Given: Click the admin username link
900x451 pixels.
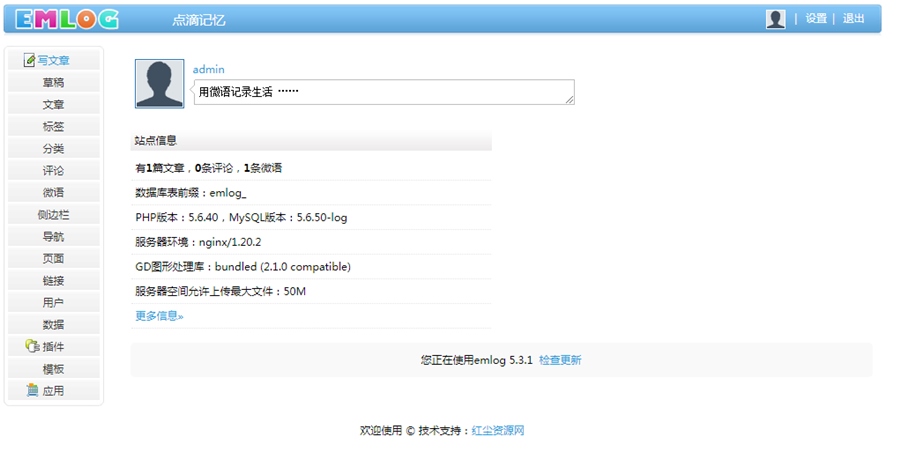Looking at the screenshot, I should point(208,69).
